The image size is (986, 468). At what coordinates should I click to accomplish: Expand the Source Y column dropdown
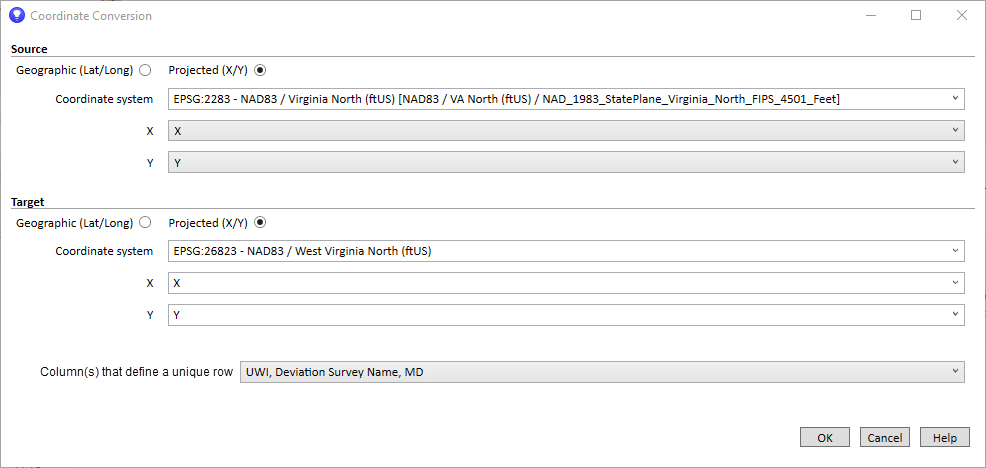tap(956, 162)
